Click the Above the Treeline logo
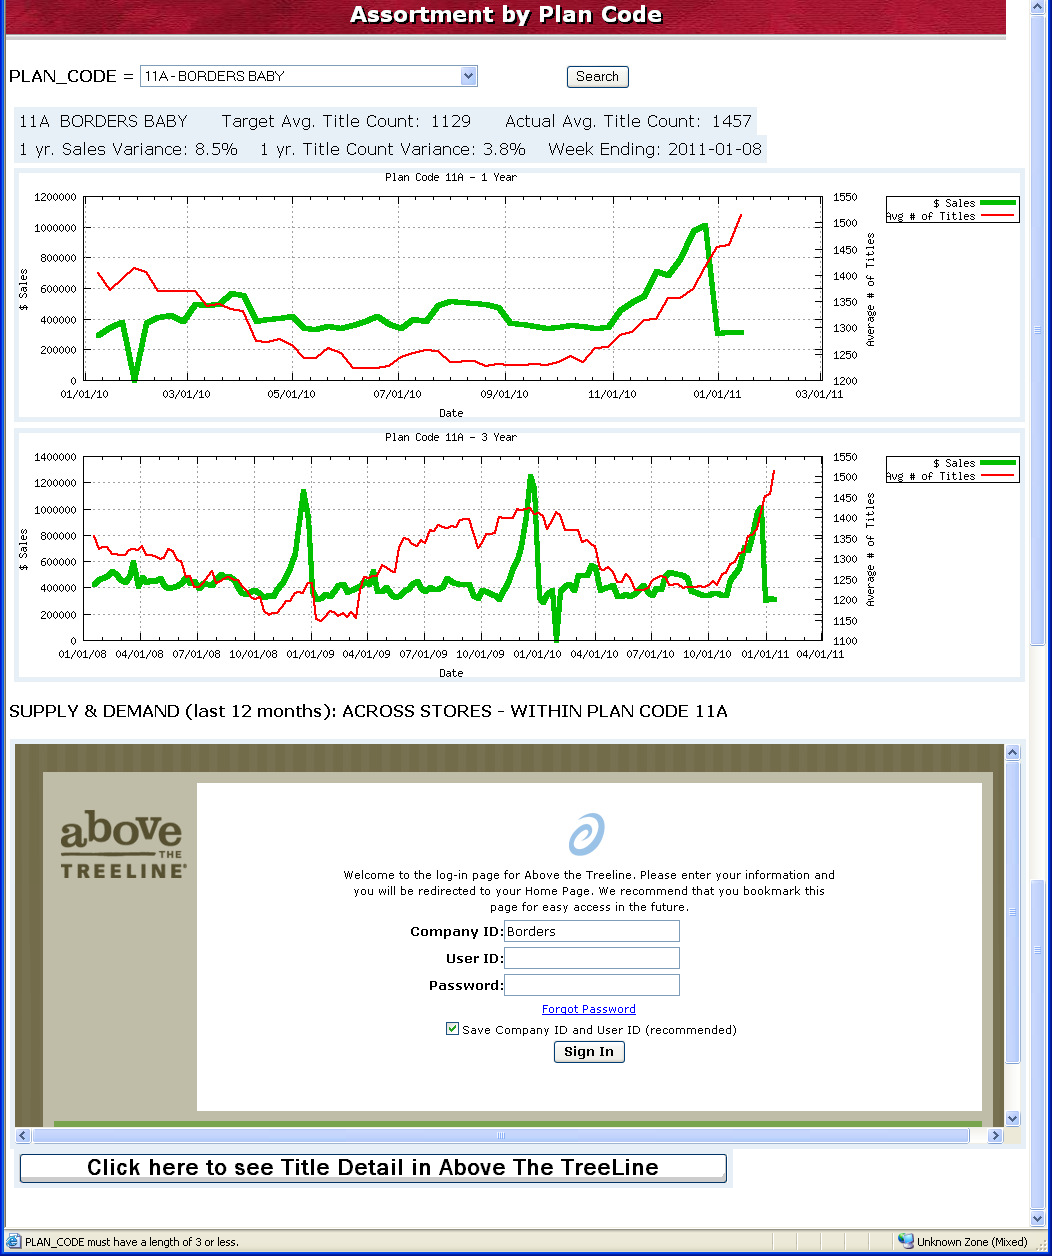The height and width of the screenshot is (1256, 1052). [x=123, y=845]
